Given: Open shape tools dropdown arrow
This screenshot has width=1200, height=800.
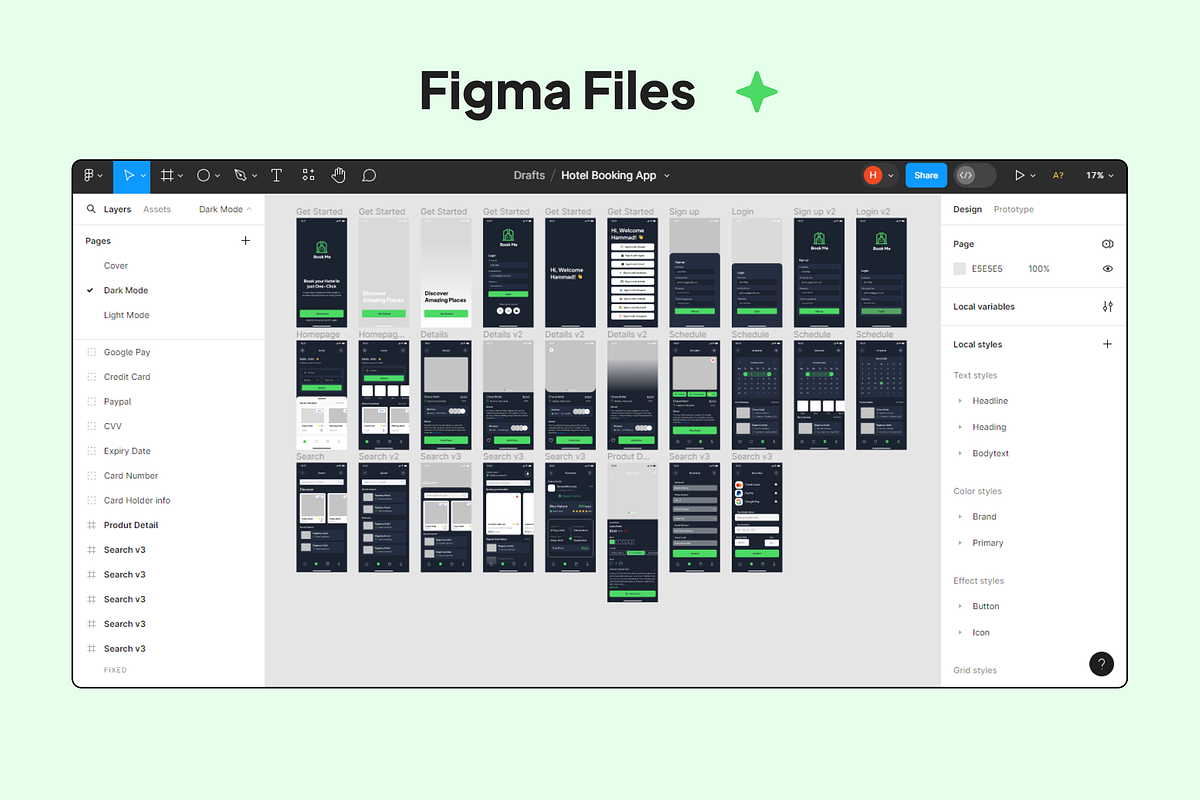Looking at the screenshot, I should (217, 176).
